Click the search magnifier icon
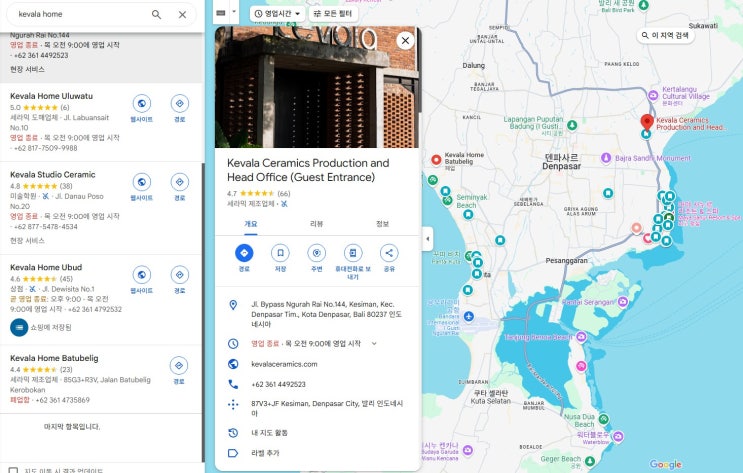 [x=156, y=14]
